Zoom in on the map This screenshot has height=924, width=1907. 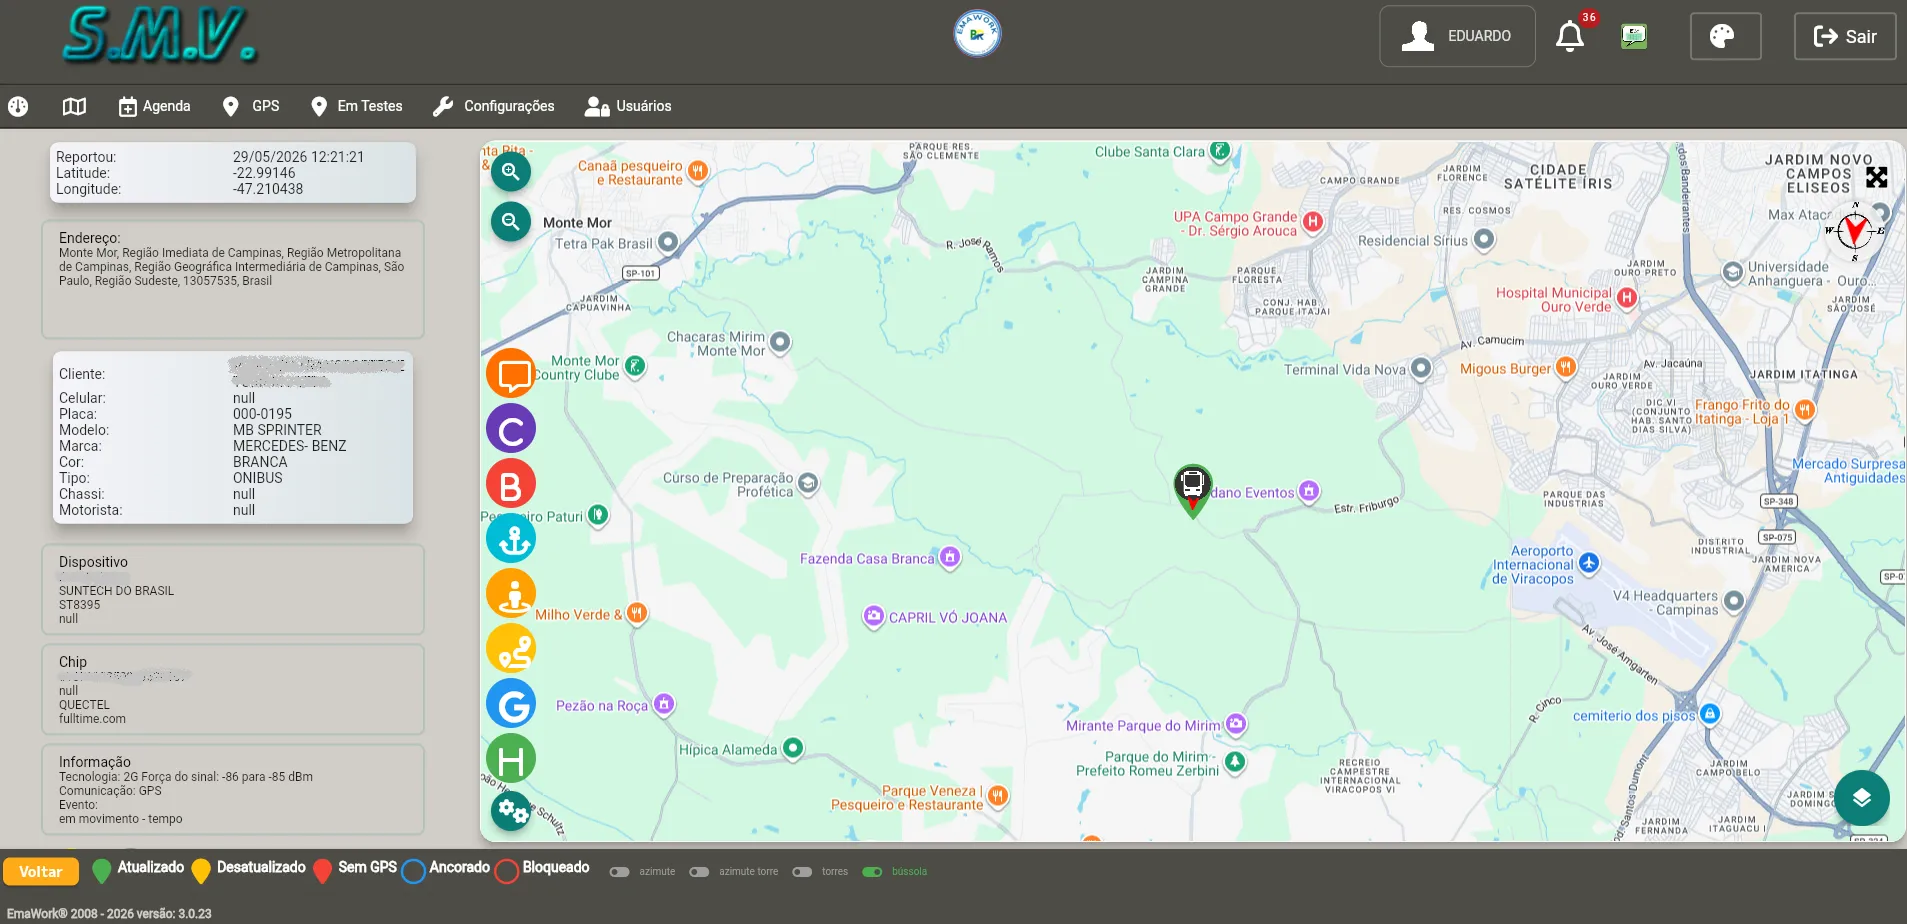click(511, 171)
